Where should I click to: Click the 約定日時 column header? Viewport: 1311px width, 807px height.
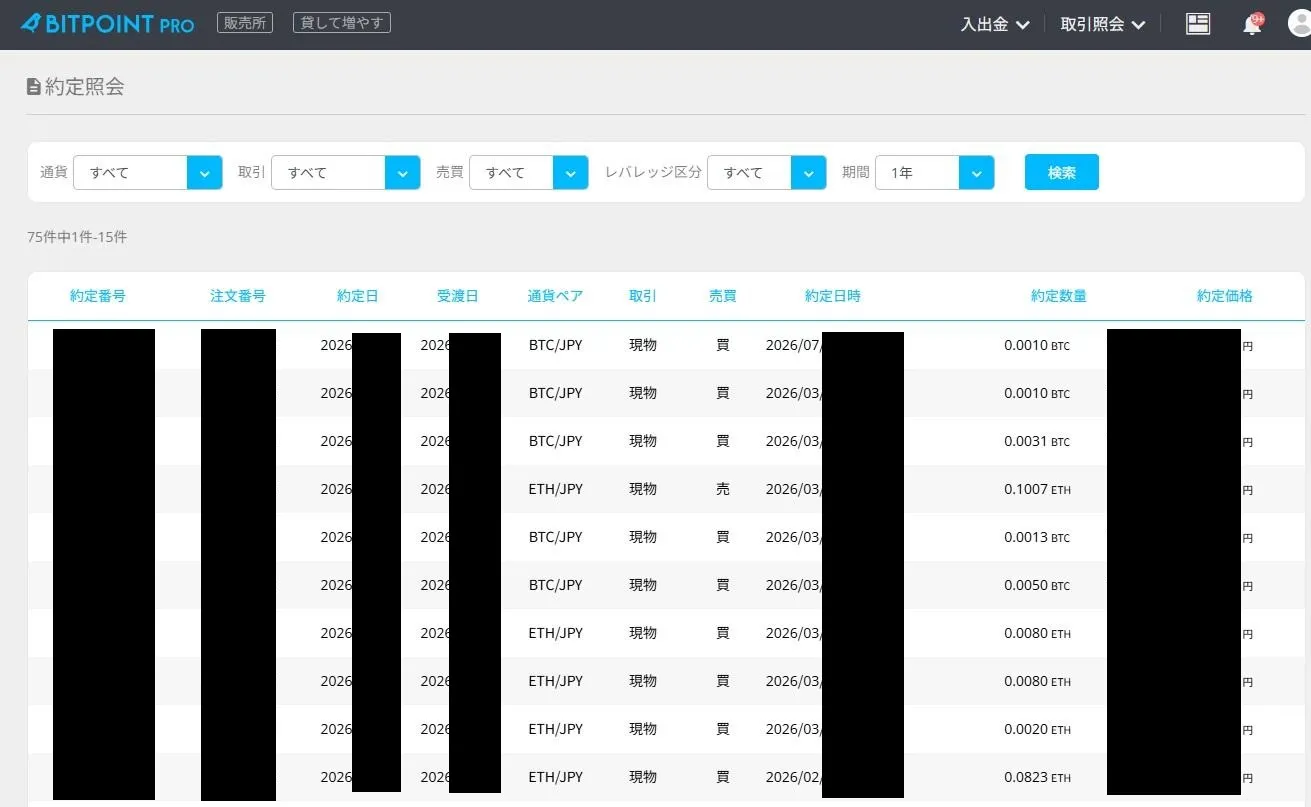(833, 296)
